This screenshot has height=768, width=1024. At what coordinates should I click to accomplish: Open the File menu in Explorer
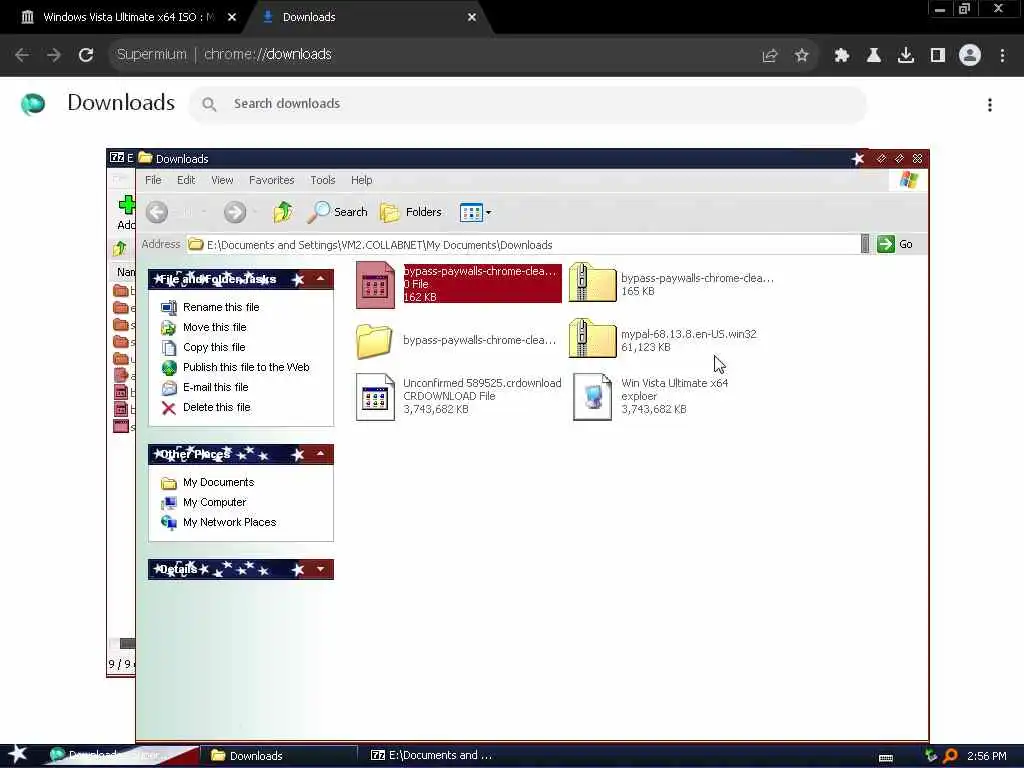click(x=153, y=180)
